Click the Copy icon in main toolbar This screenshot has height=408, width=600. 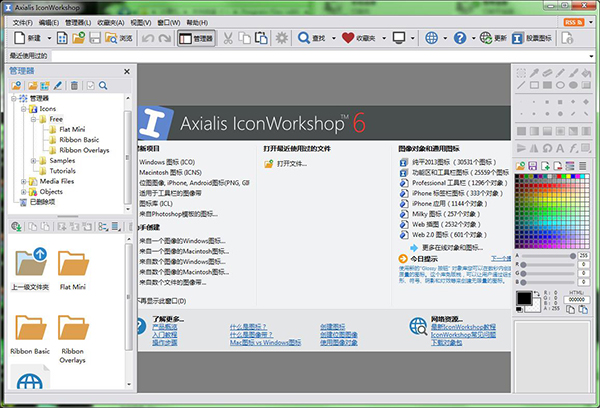click(x=244, y=38)
